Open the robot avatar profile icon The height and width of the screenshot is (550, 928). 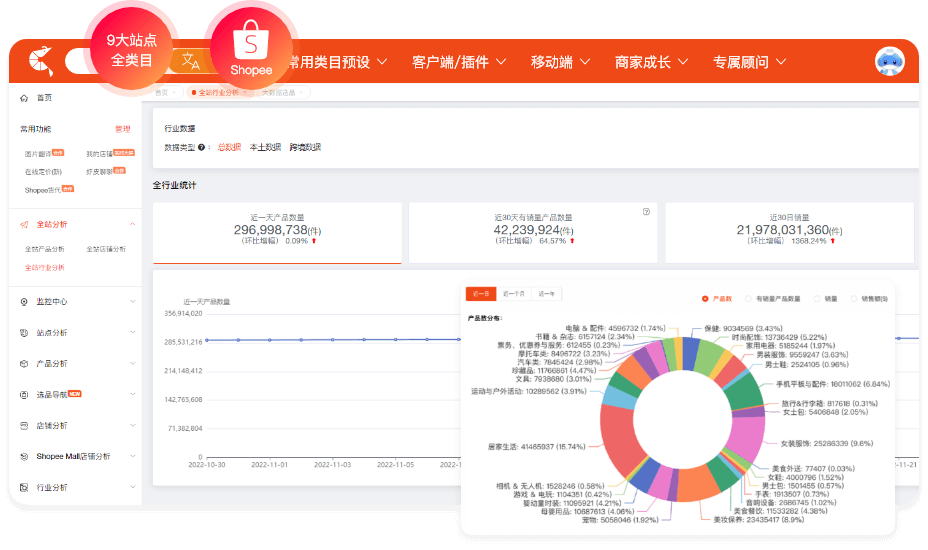(888, 62)
